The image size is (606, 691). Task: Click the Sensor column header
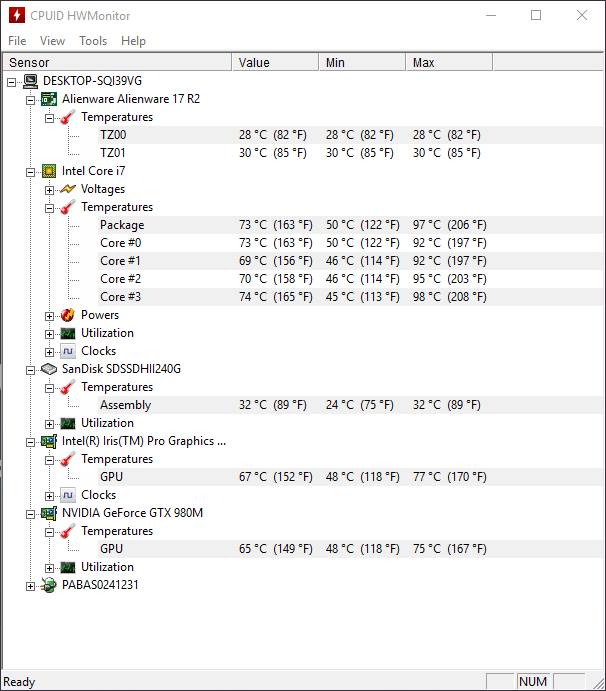click(x=117, y=62)
